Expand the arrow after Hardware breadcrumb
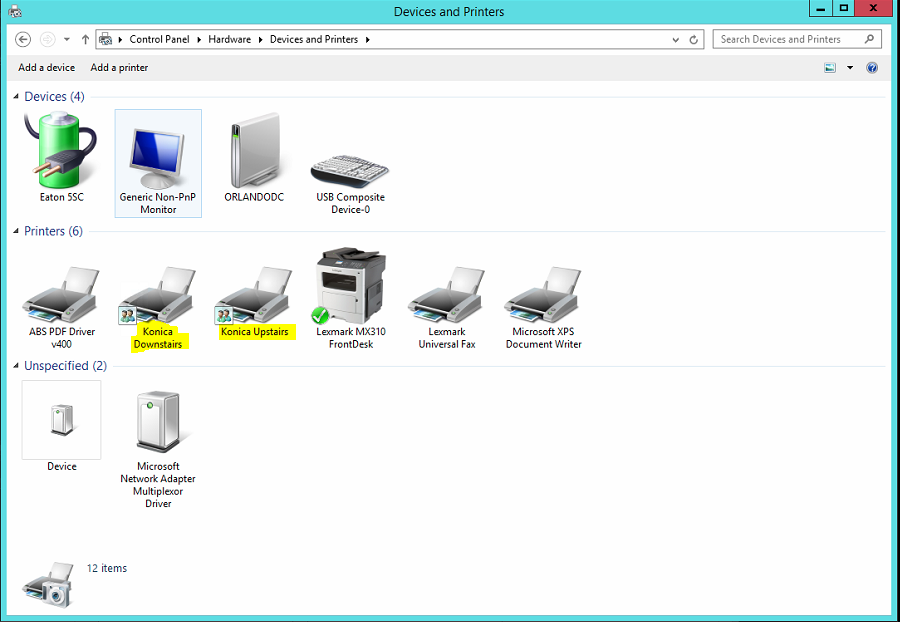The width and height of the screenshot is (900, 622). tap(261, 40)
